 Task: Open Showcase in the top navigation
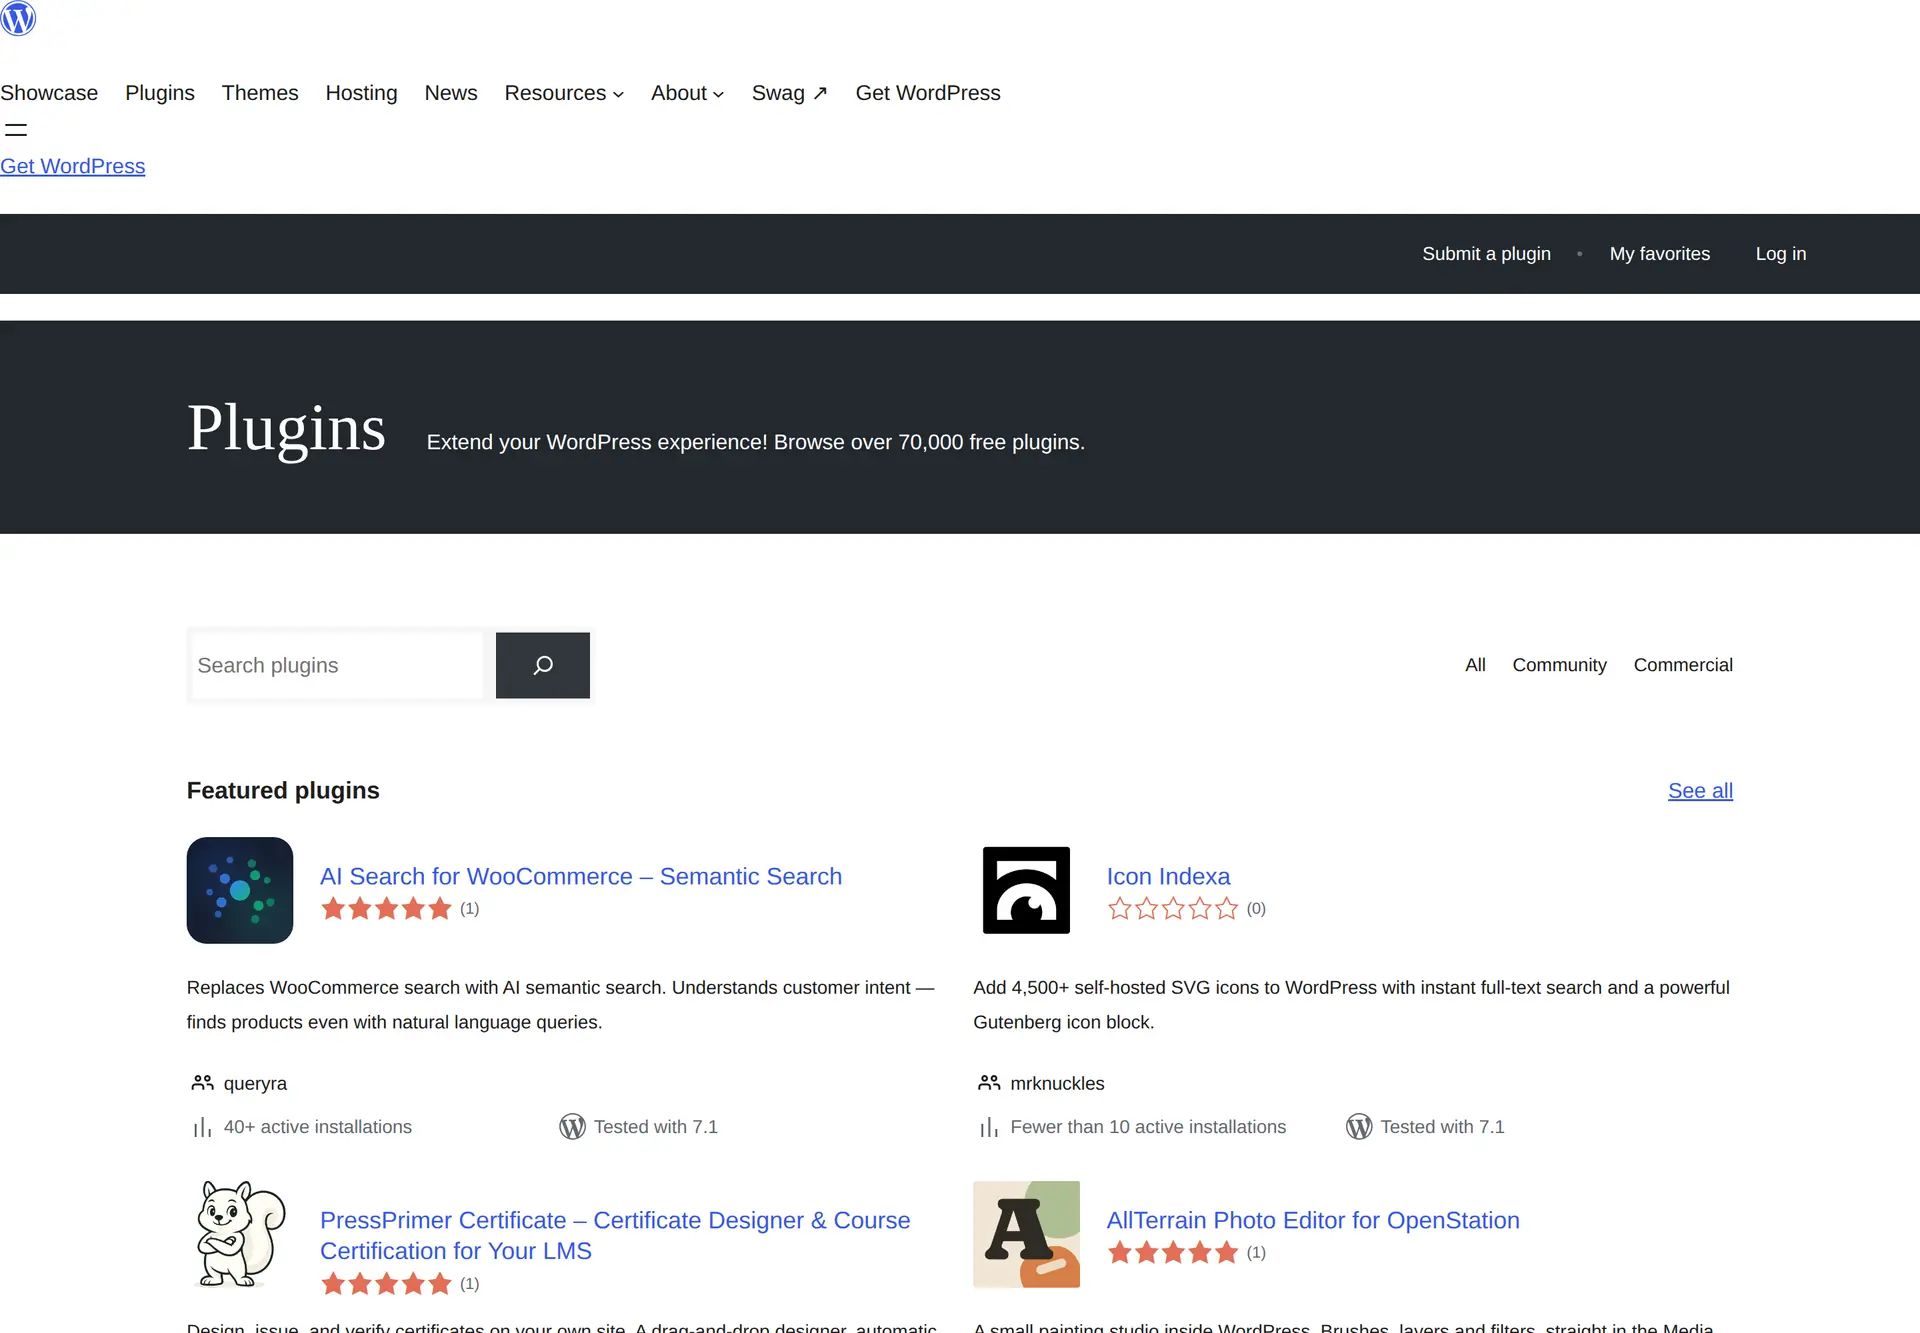pyautogui.click(x=49, y=93)
